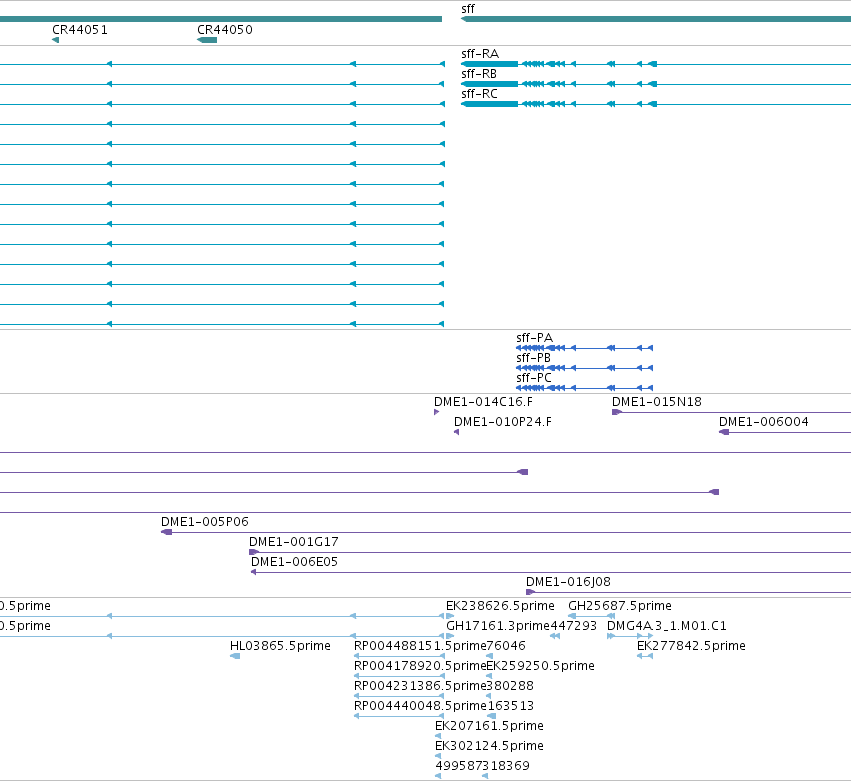Open the sff-RA transcript label
Image resolution: width=851 pixels, height=781 pixels.
(480, 54)
